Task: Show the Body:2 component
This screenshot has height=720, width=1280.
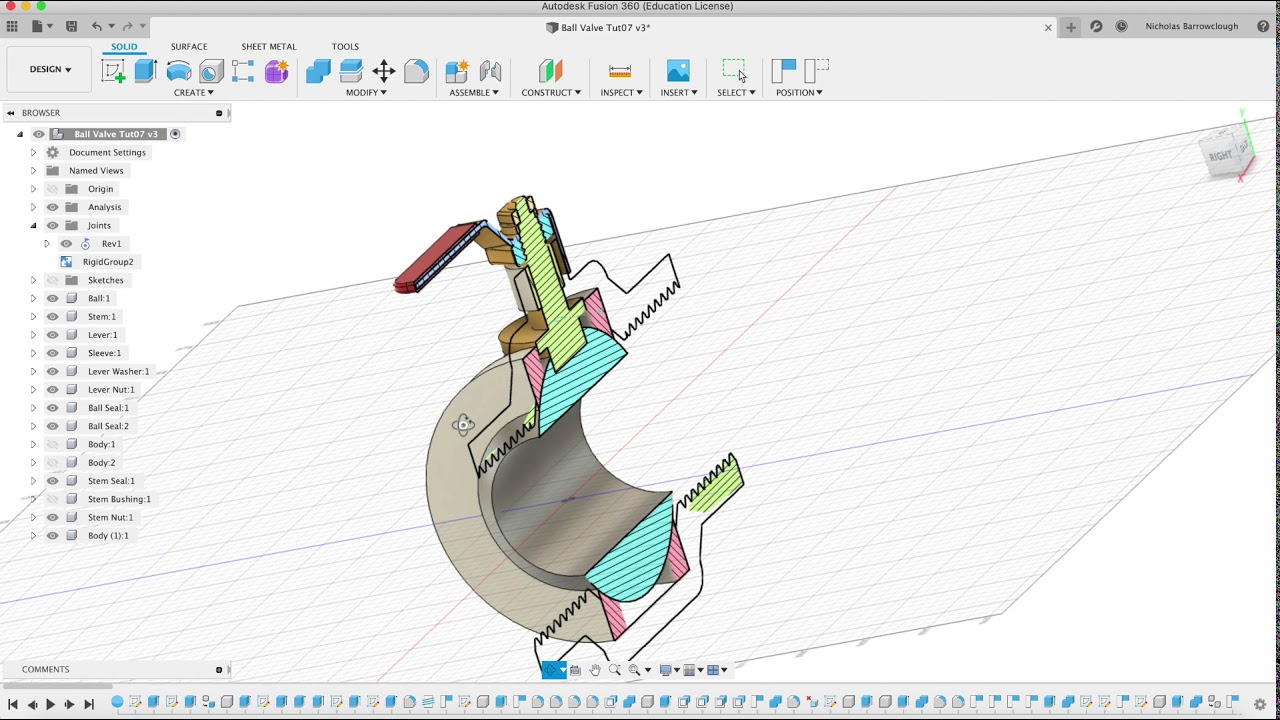Action: (x=53, y=463)
